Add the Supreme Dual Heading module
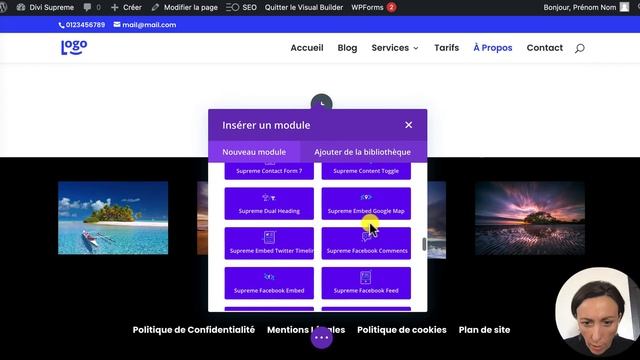Screen dimensions: 640x360 pos(269,204)
